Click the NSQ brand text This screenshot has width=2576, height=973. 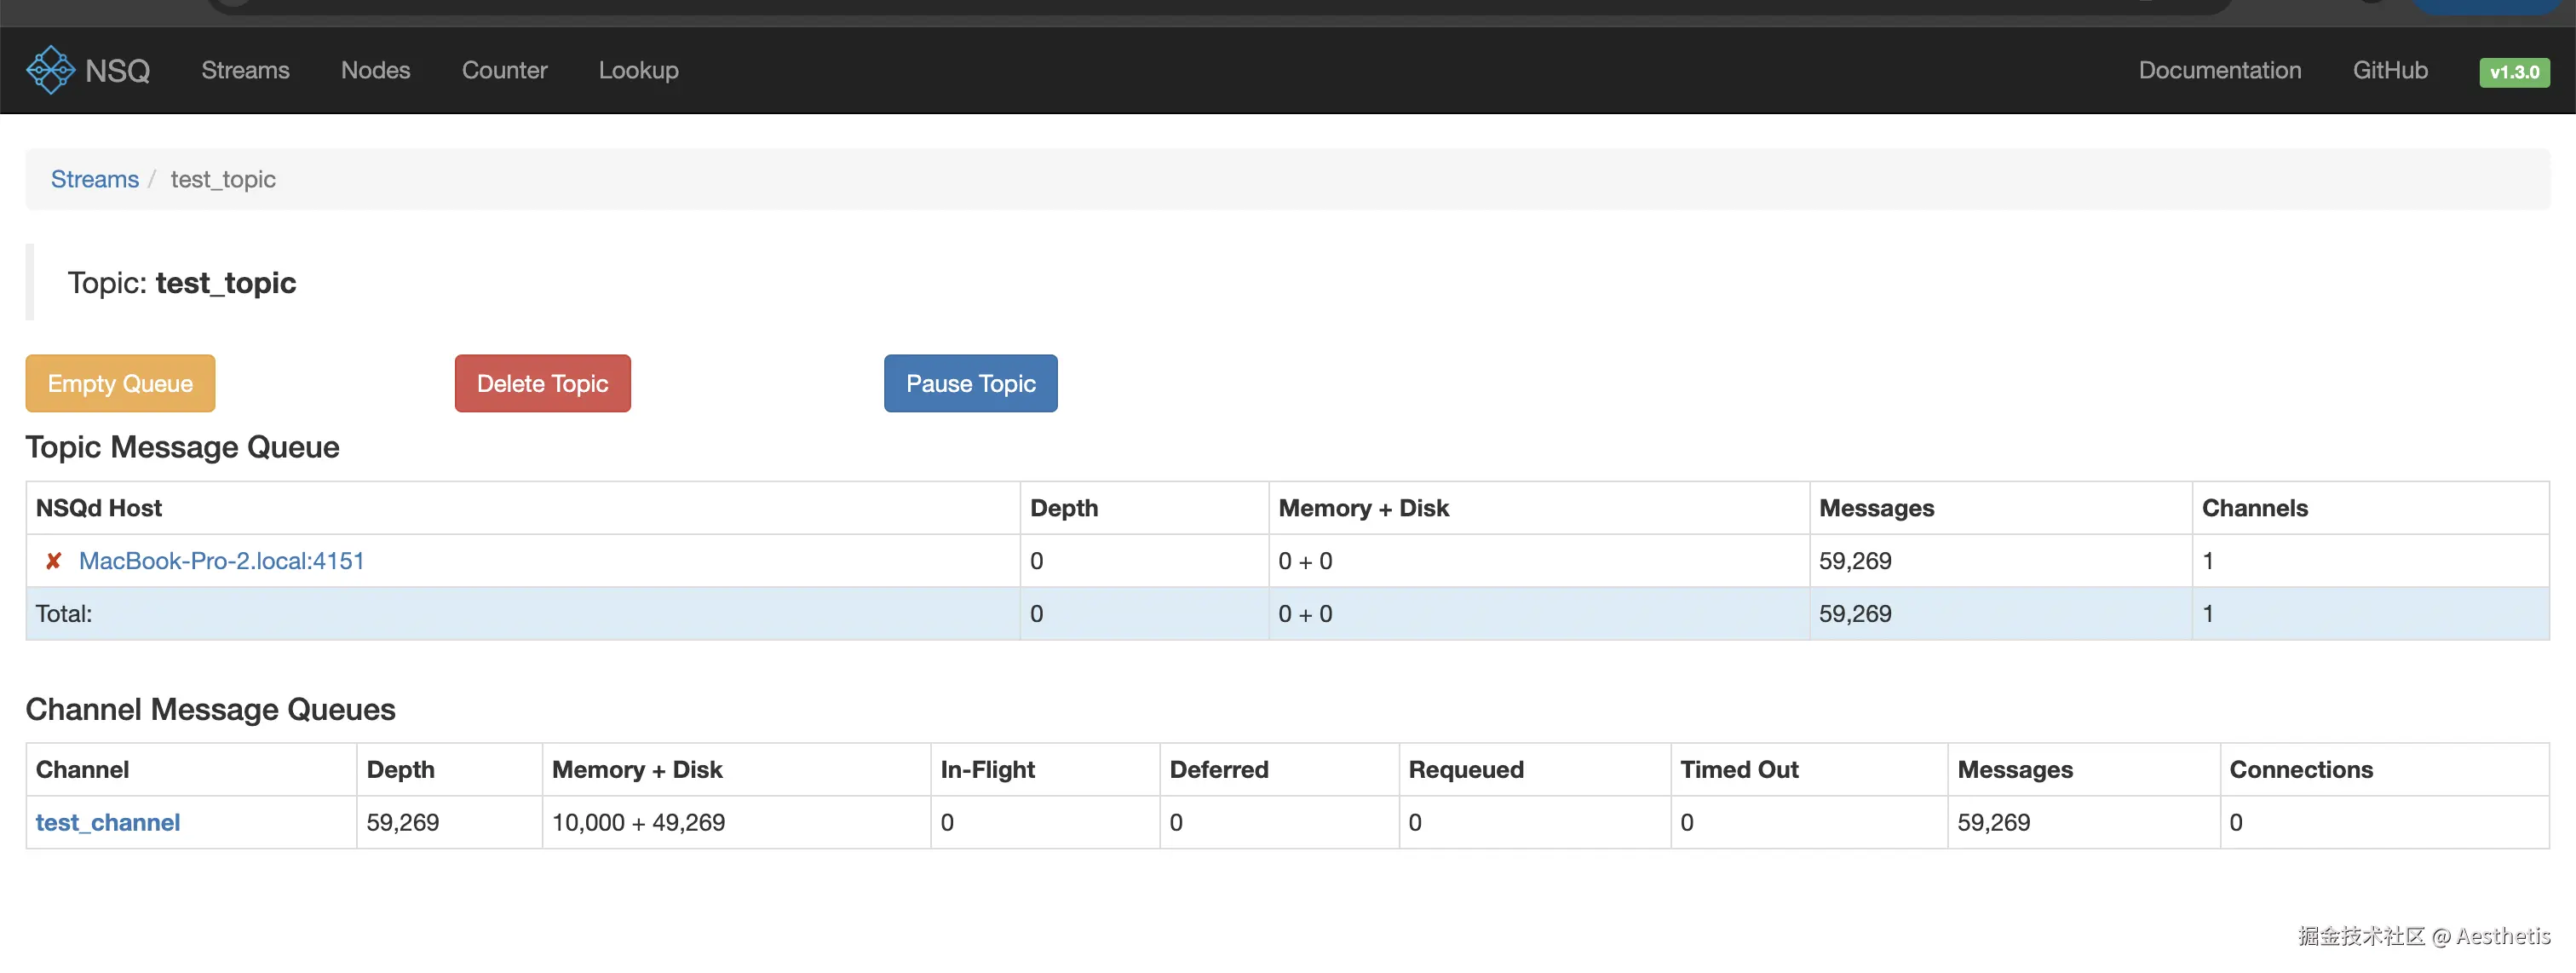(118, 70)
